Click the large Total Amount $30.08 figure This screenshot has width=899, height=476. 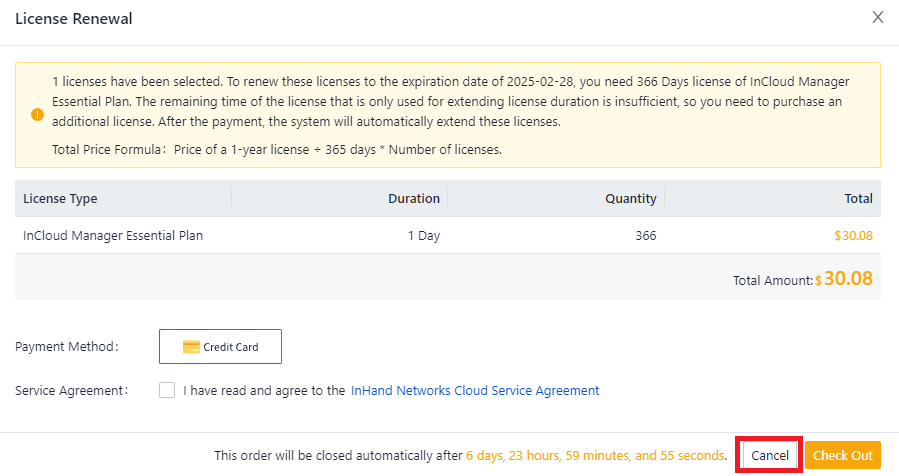847,279
